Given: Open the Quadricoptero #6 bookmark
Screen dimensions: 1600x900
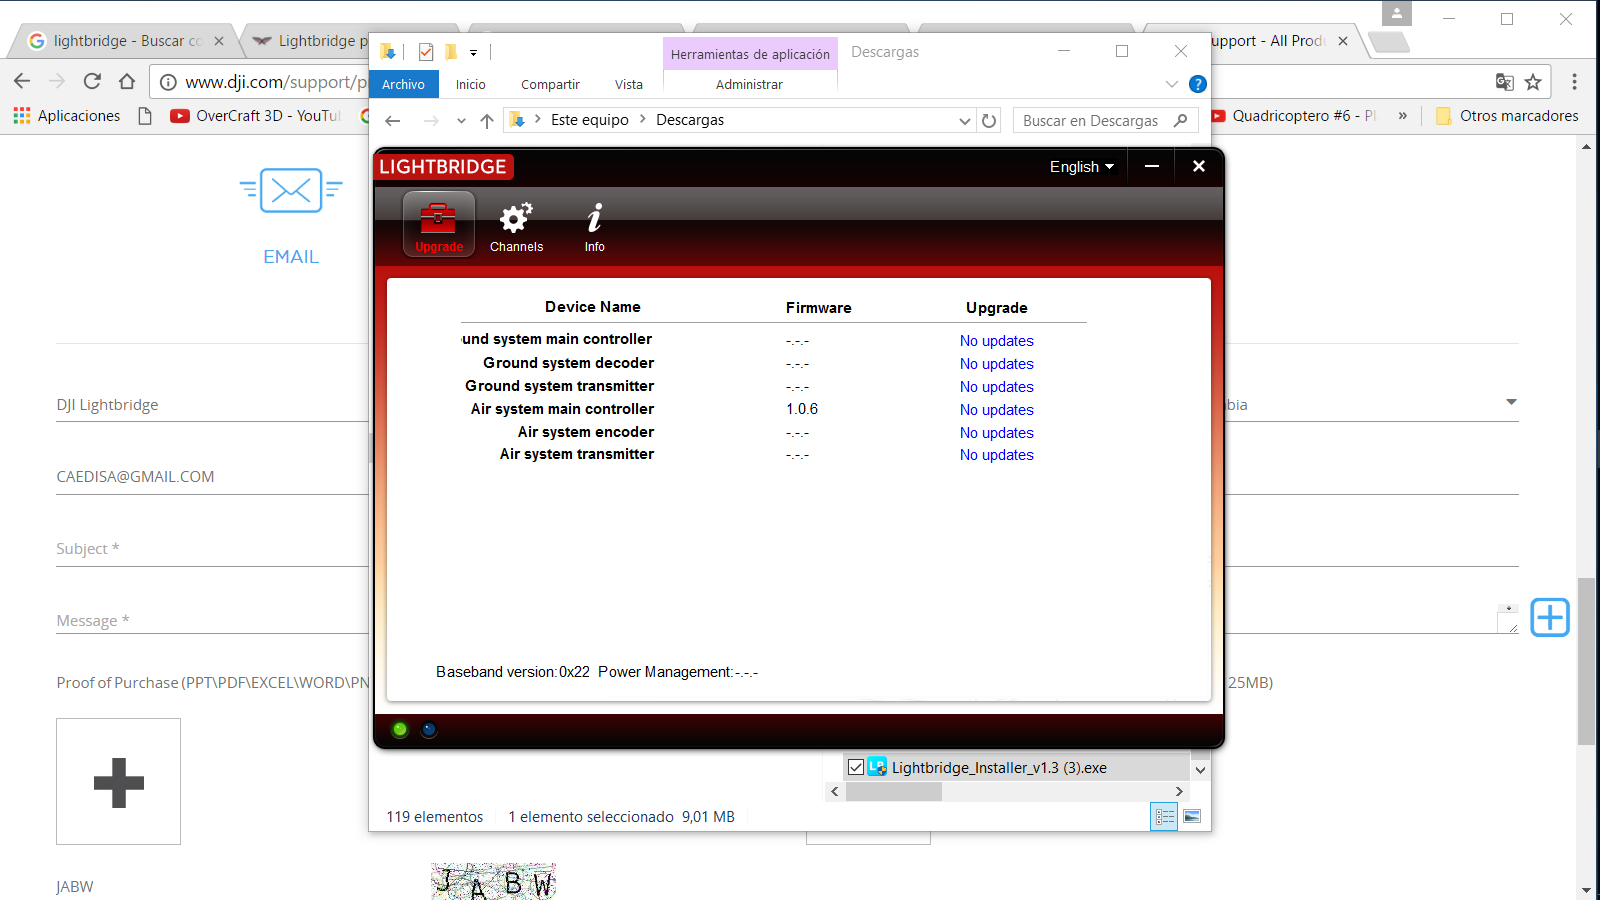Looking at the screenshot, I should [1294, 116].
